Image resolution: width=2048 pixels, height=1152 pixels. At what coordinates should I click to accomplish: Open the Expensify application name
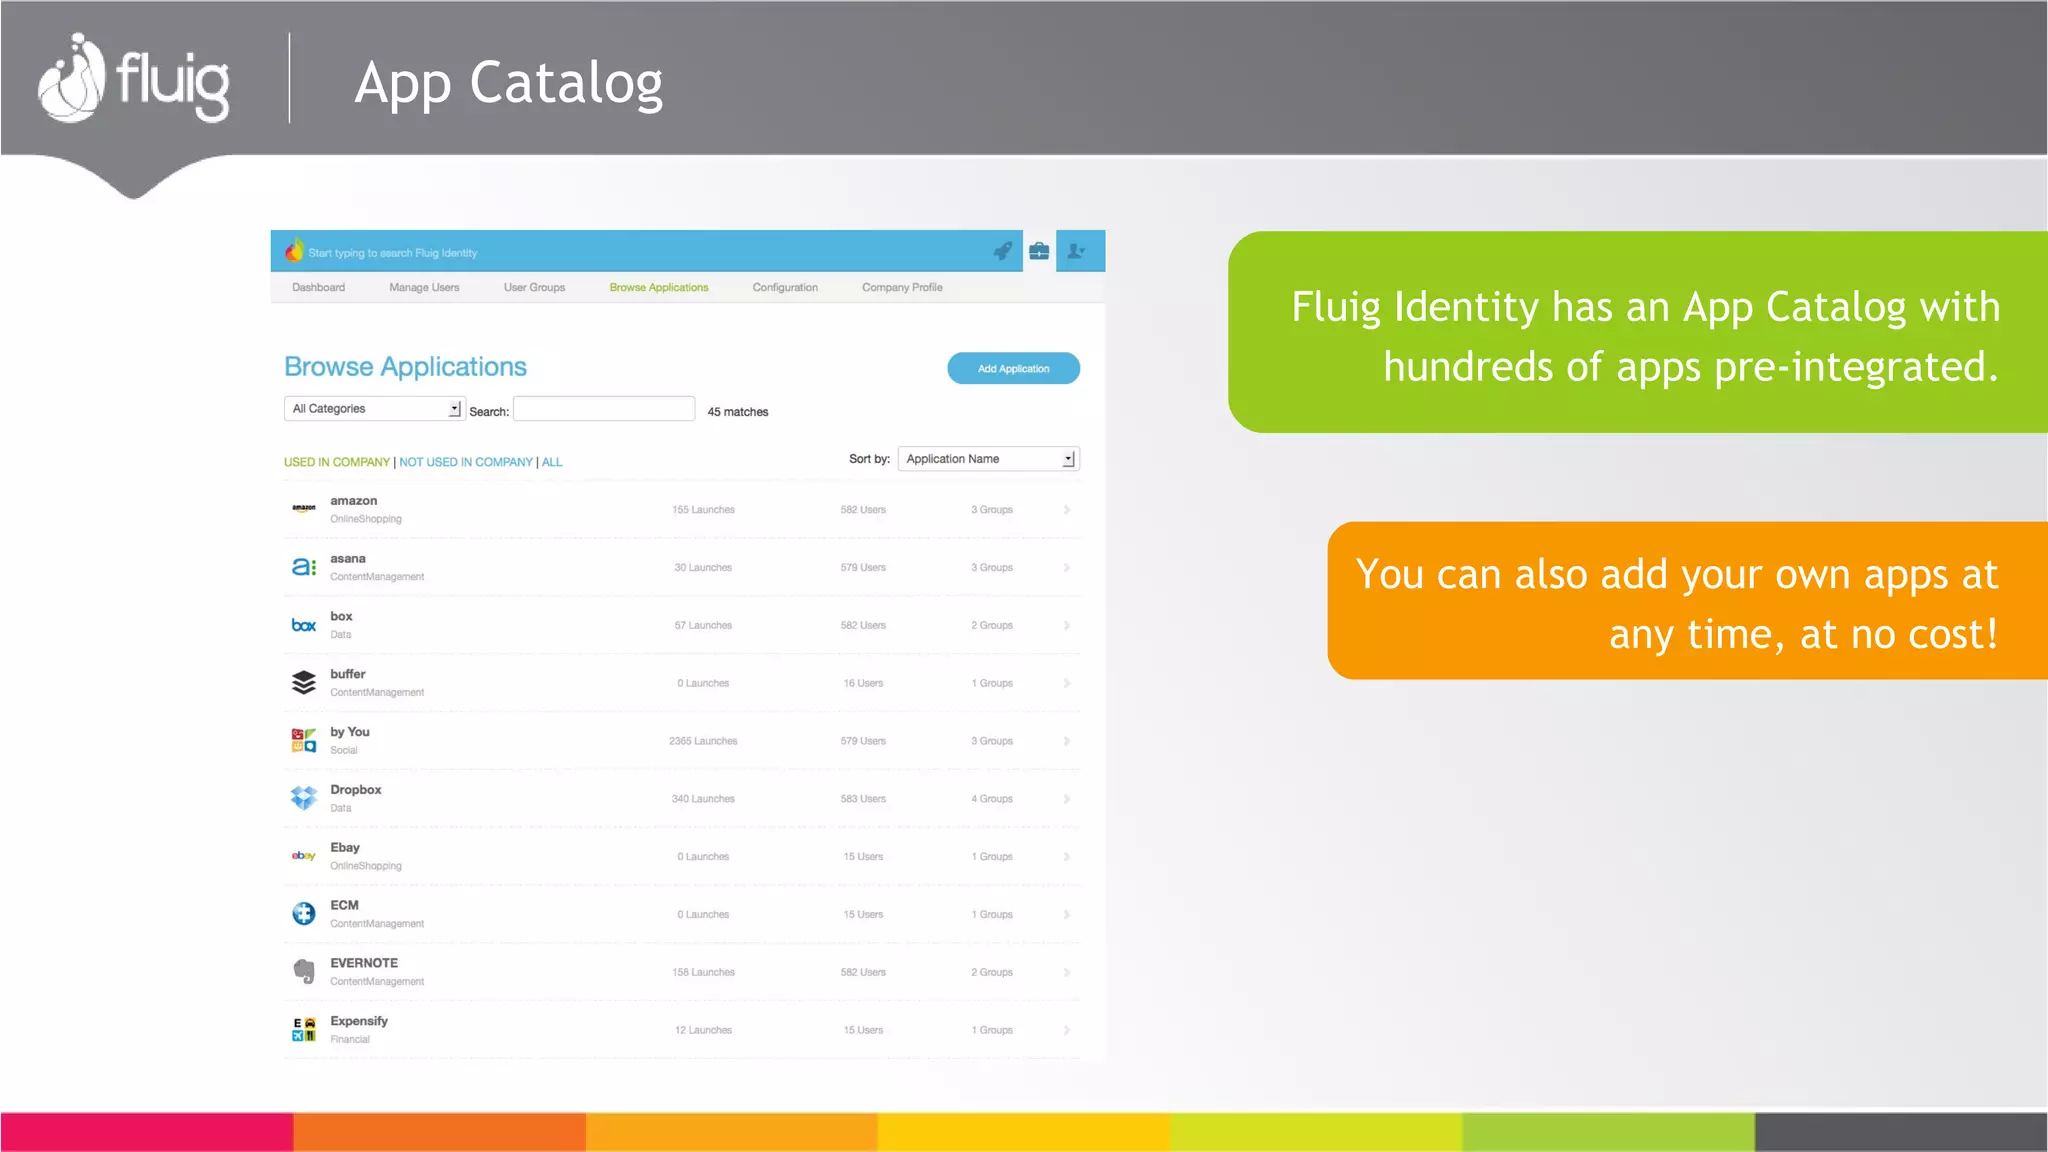coord(359,1021)
